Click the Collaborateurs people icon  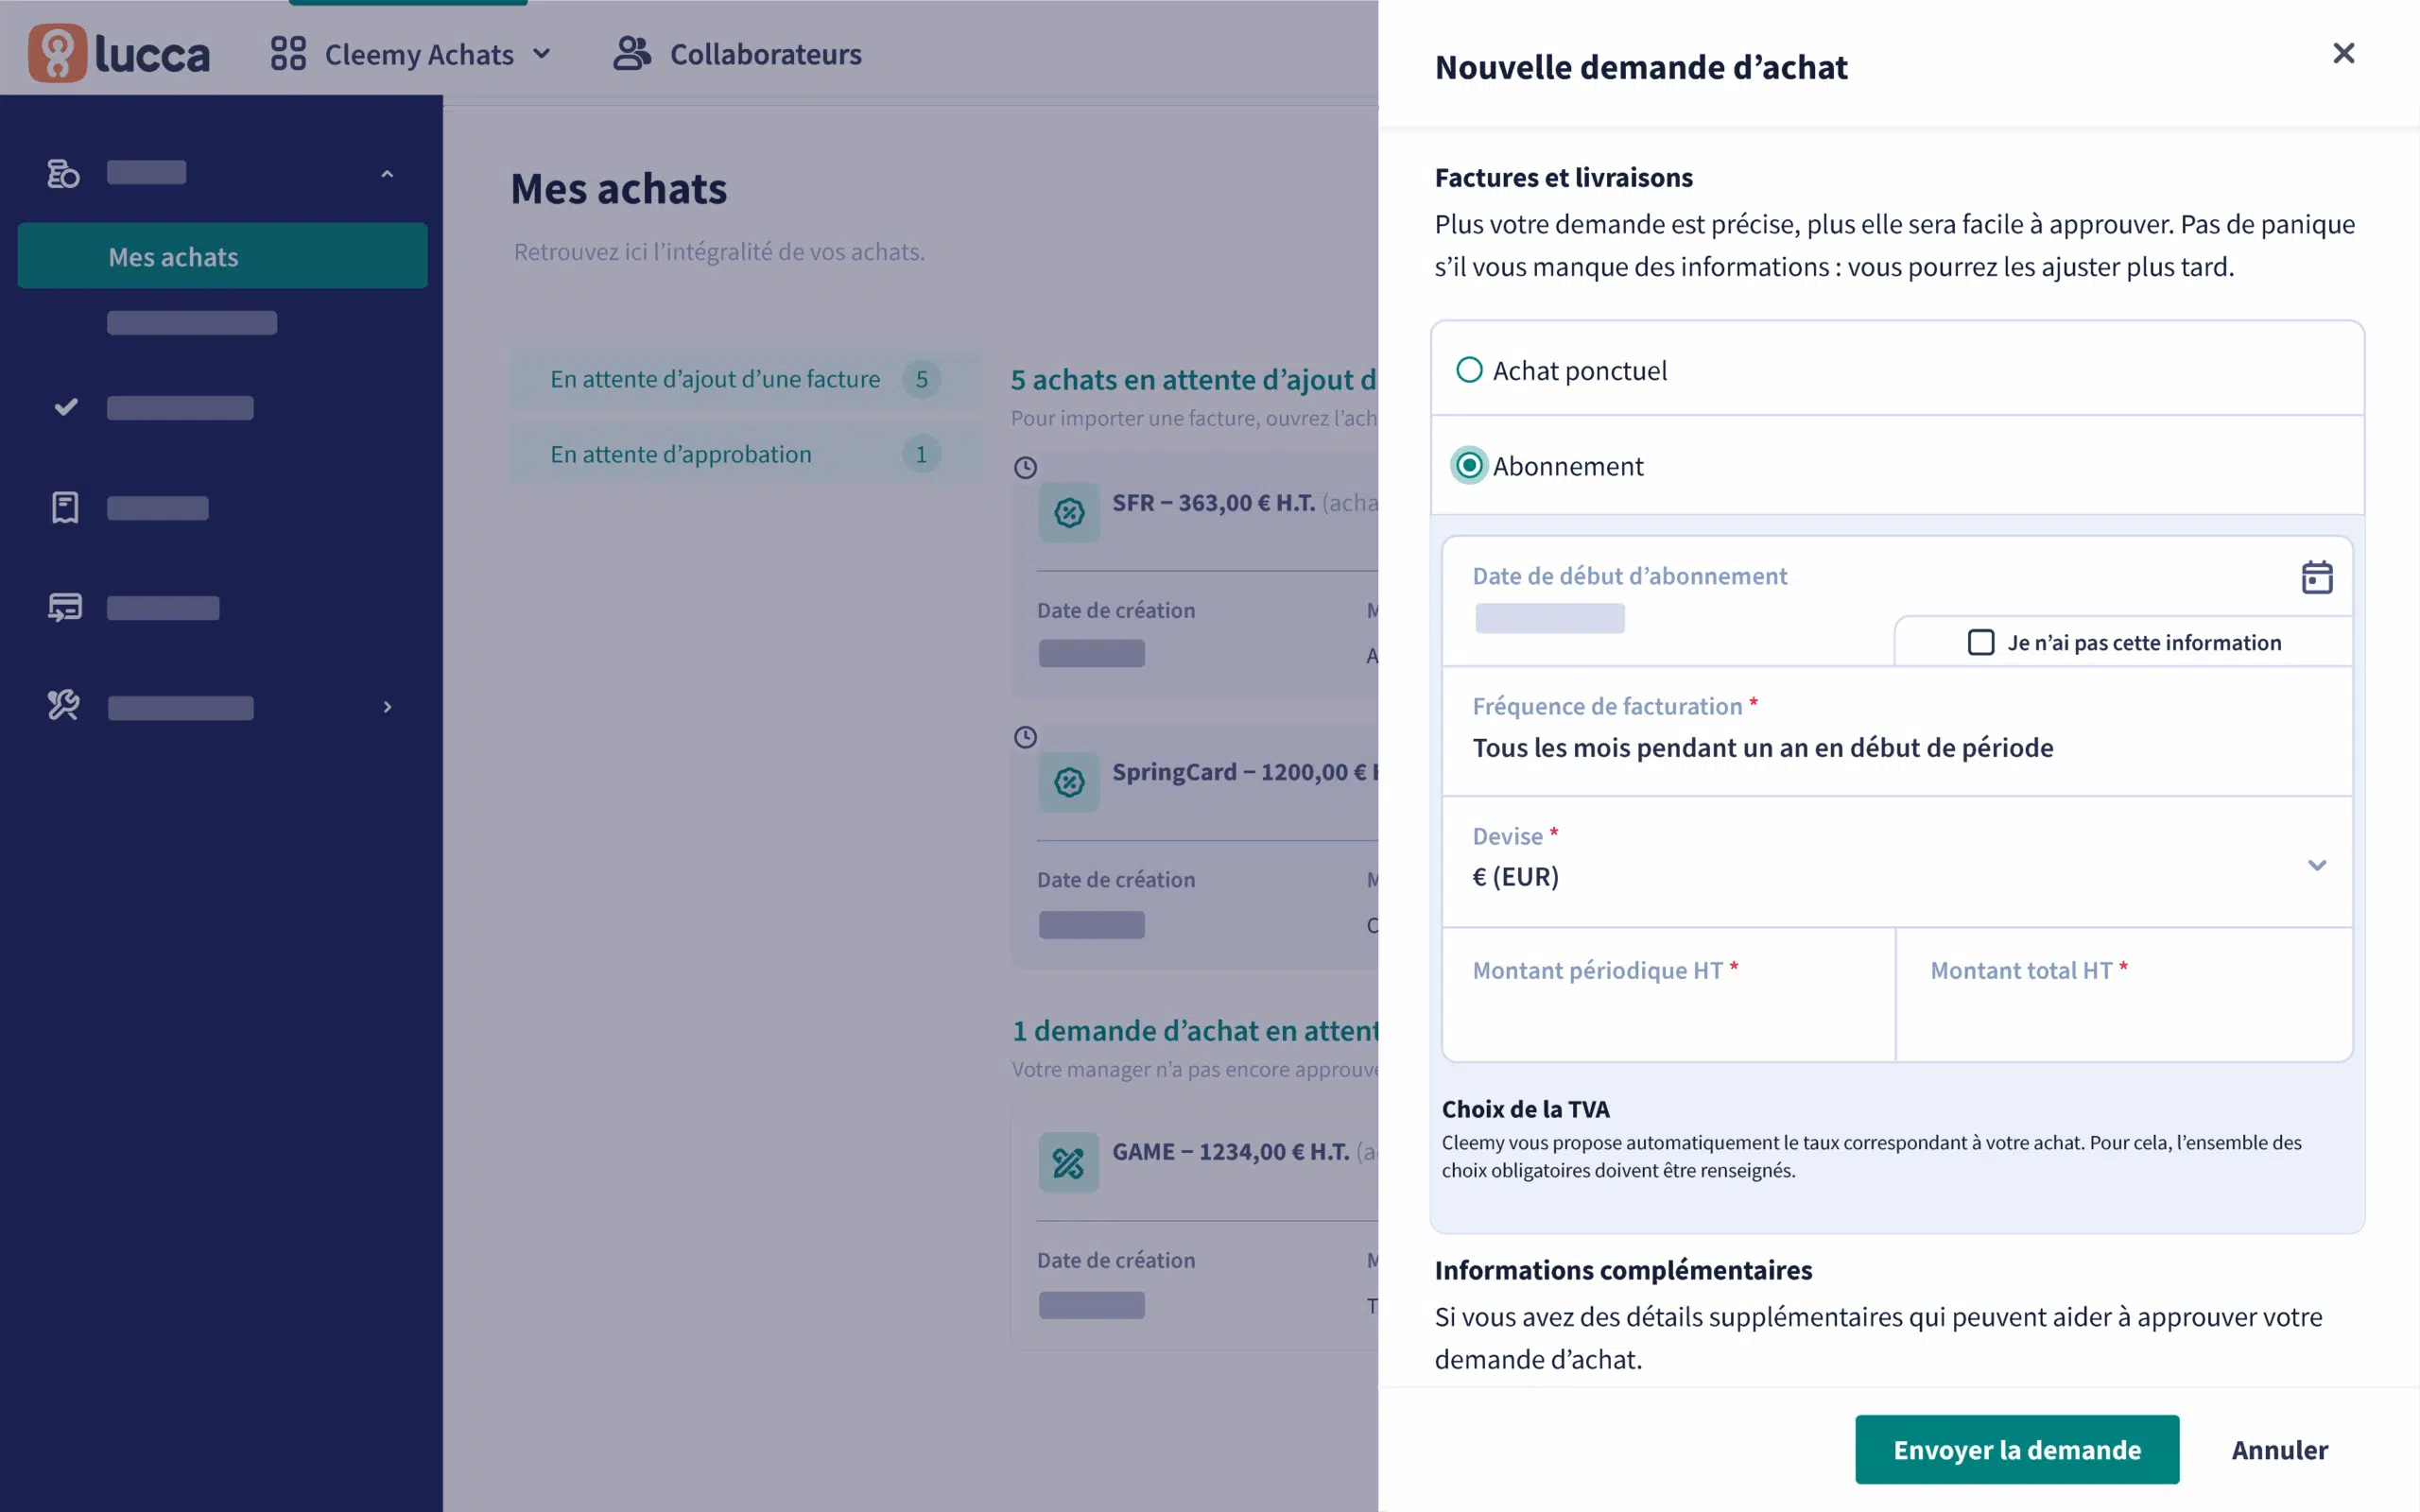[632, 54]
